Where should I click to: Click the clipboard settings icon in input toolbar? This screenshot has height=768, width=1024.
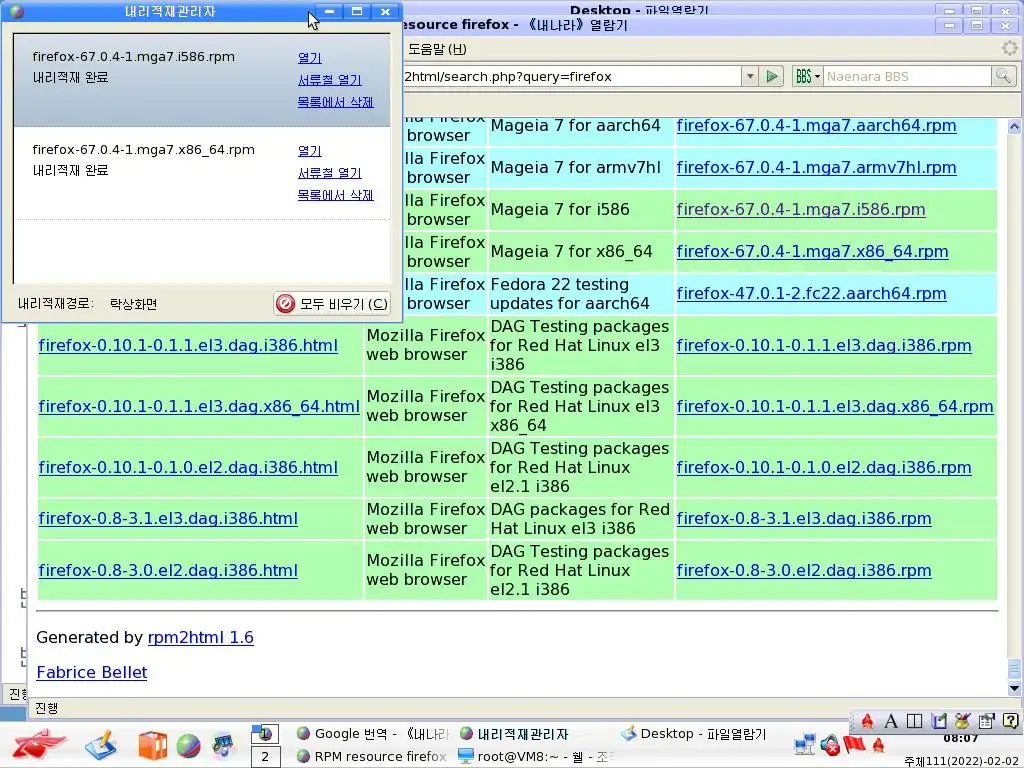pos(986,721)
